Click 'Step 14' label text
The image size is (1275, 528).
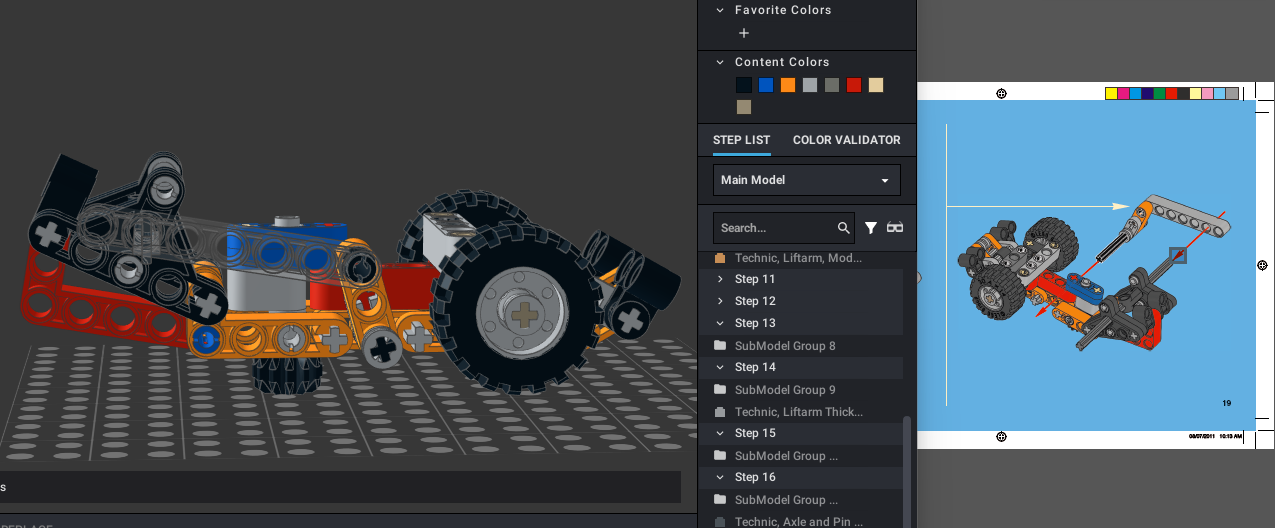[755, 367]
